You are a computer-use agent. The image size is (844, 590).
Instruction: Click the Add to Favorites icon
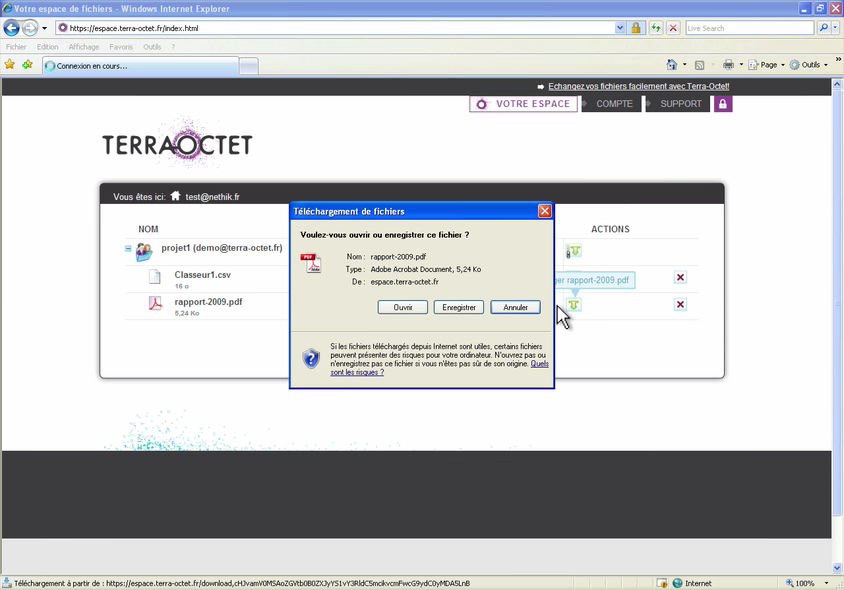coord(27,65)
